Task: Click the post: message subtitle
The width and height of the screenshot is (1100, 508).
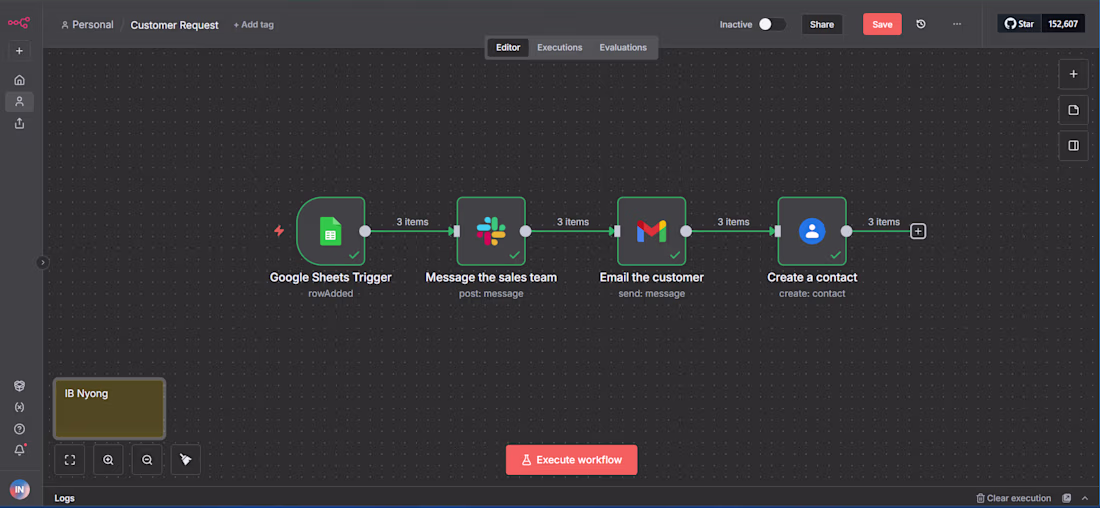Action: point(491,293)
